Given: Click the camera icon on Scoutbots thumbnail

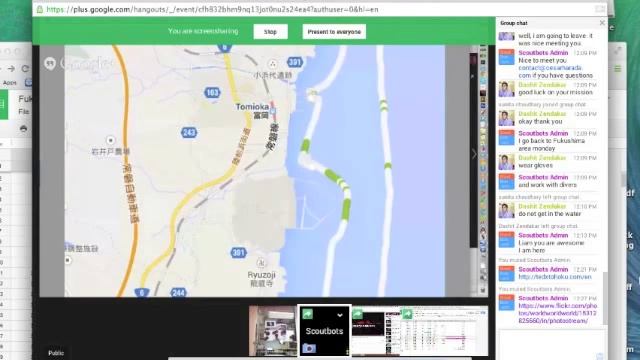Looking at the screenshot, I should (x=309, y=348).
